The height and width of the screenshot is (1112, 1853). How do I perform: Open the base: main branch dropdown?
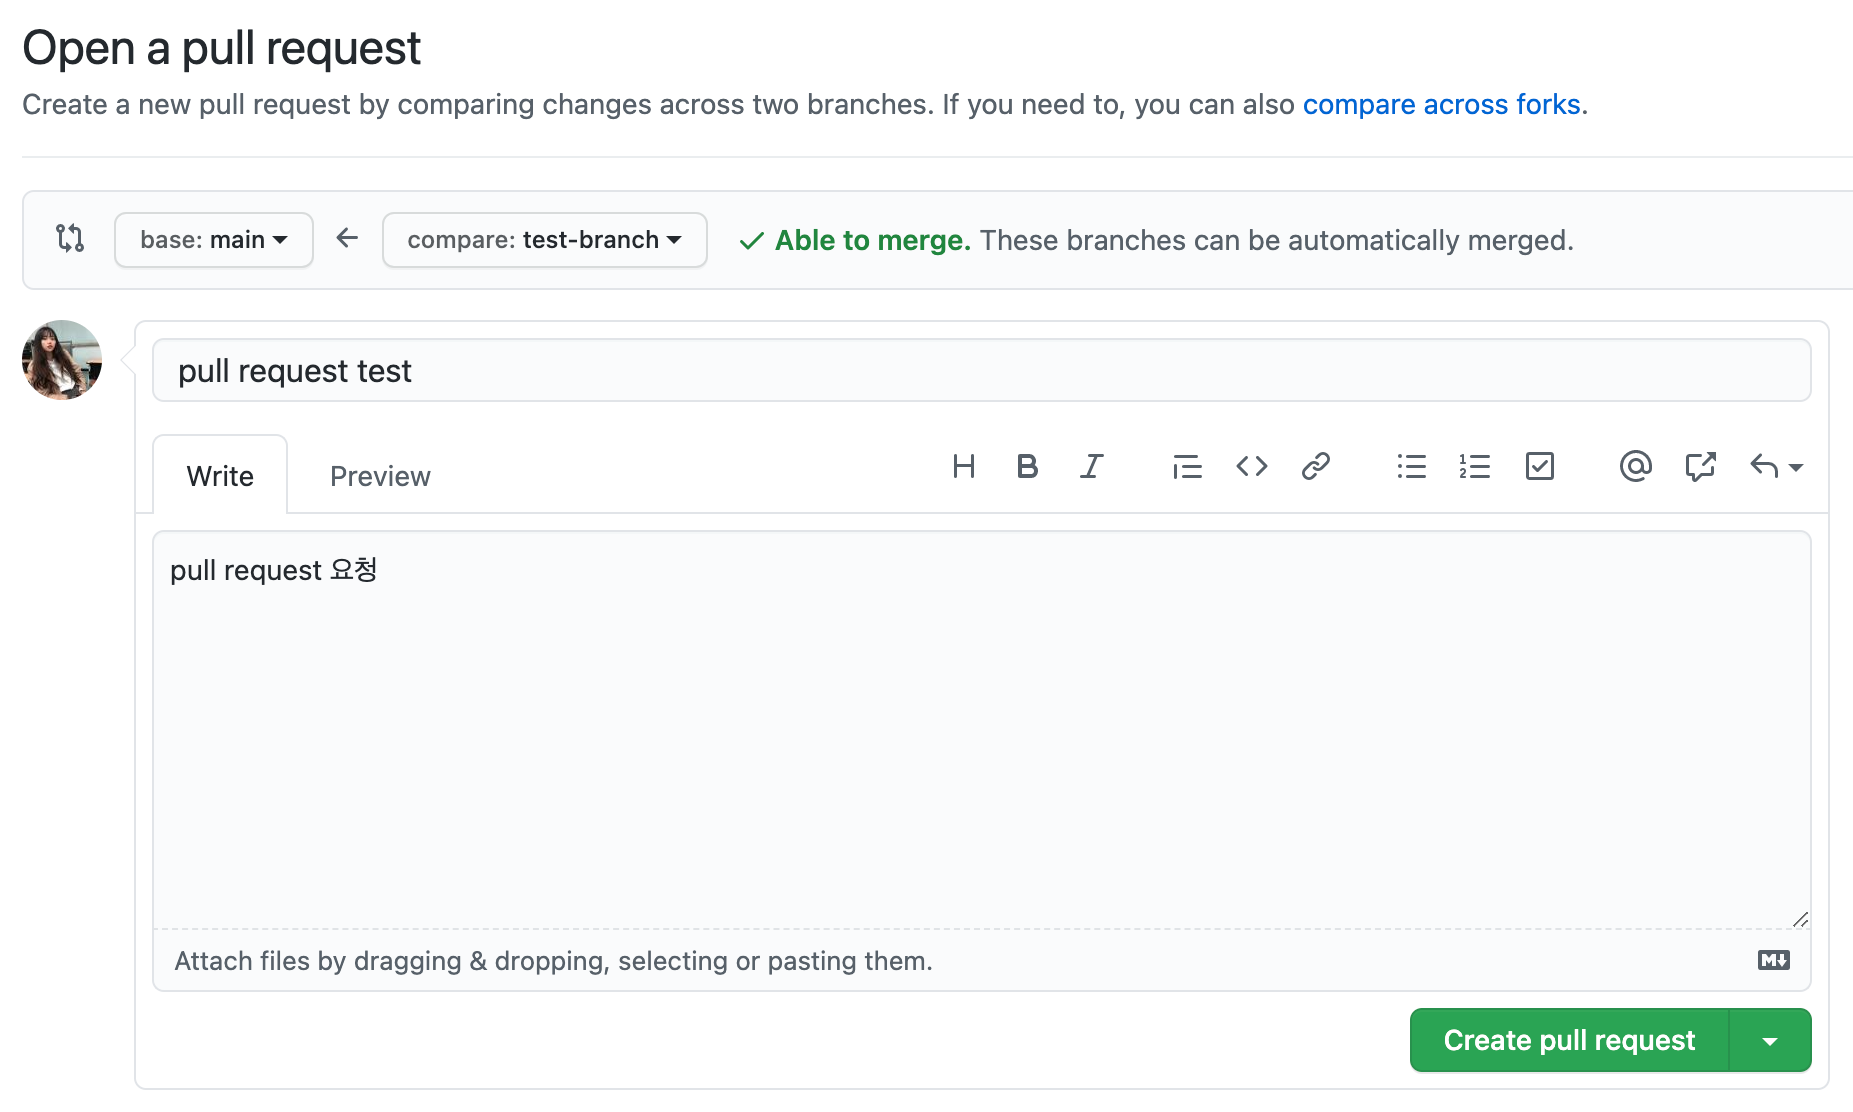[x=214, y=240]
